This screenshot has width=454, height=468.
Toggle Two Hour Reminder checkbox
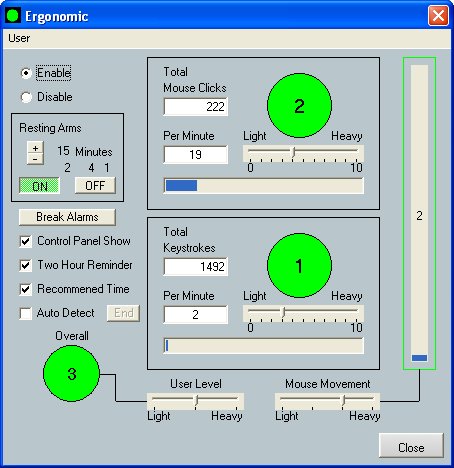[26, 265]
